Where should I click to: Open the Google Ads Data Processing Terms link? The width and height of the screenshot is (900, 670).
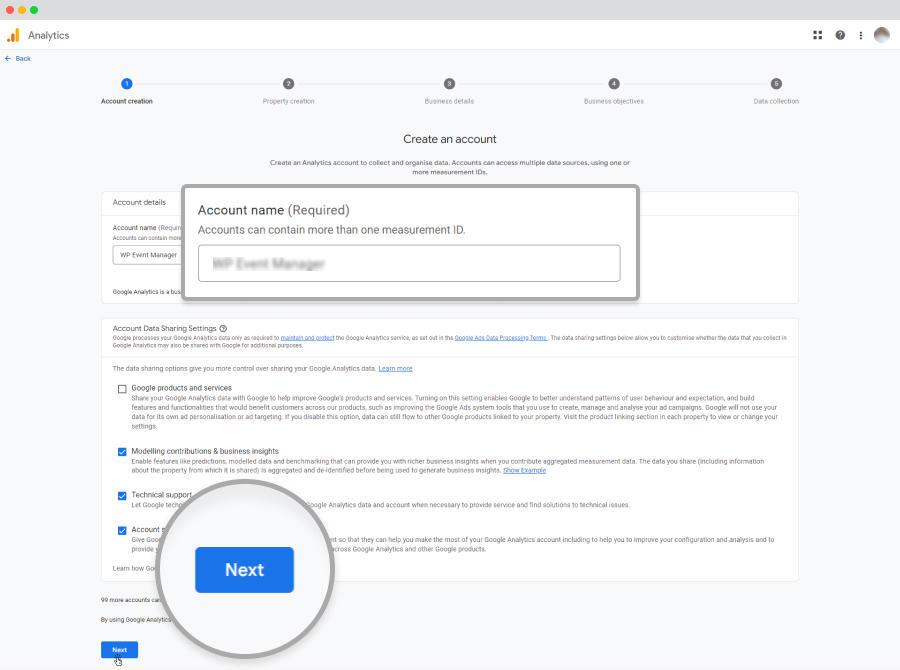coord(501,338)
